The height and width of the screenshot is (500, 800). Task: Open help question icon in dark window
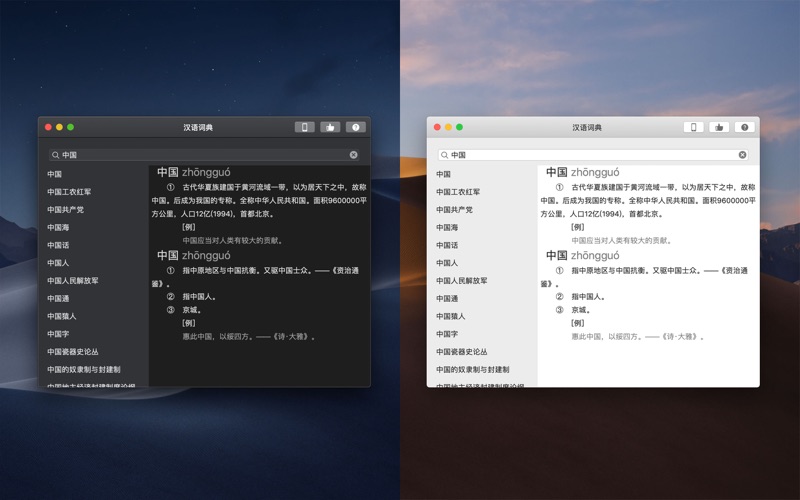356,127
